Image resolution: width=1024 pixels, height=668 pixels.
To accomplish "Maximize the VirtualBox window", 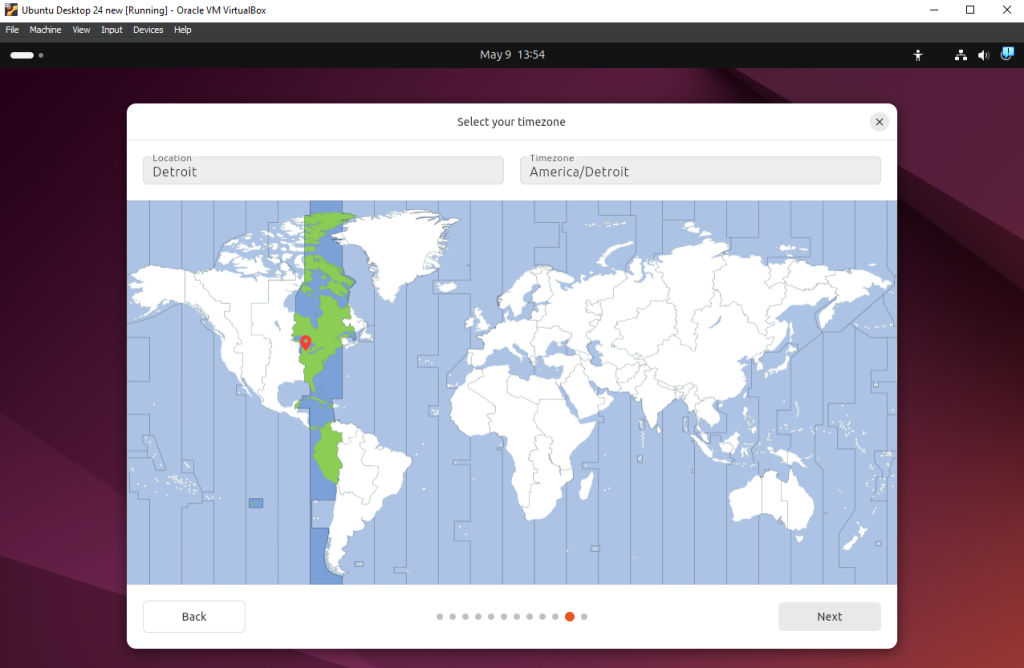I will pyautogui.click(x=970, y=10).
